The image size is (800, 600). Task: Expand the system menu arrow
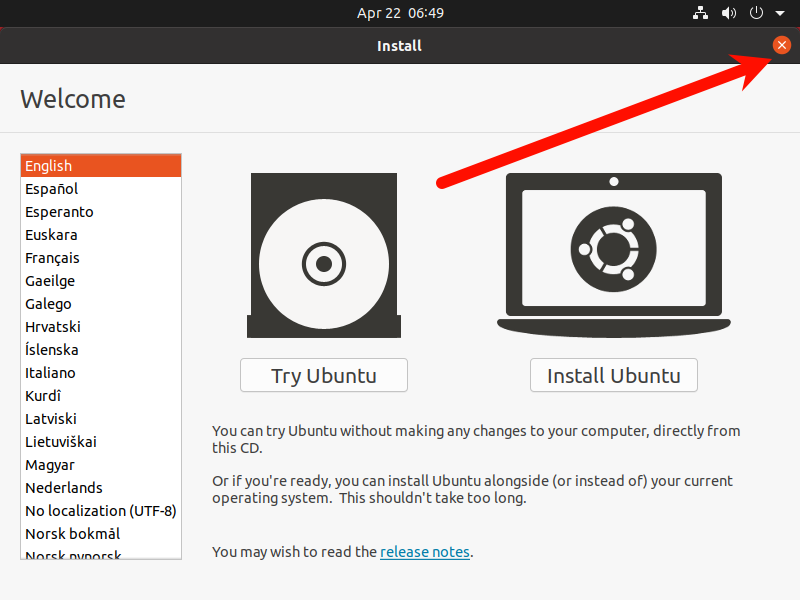[780, 13]
